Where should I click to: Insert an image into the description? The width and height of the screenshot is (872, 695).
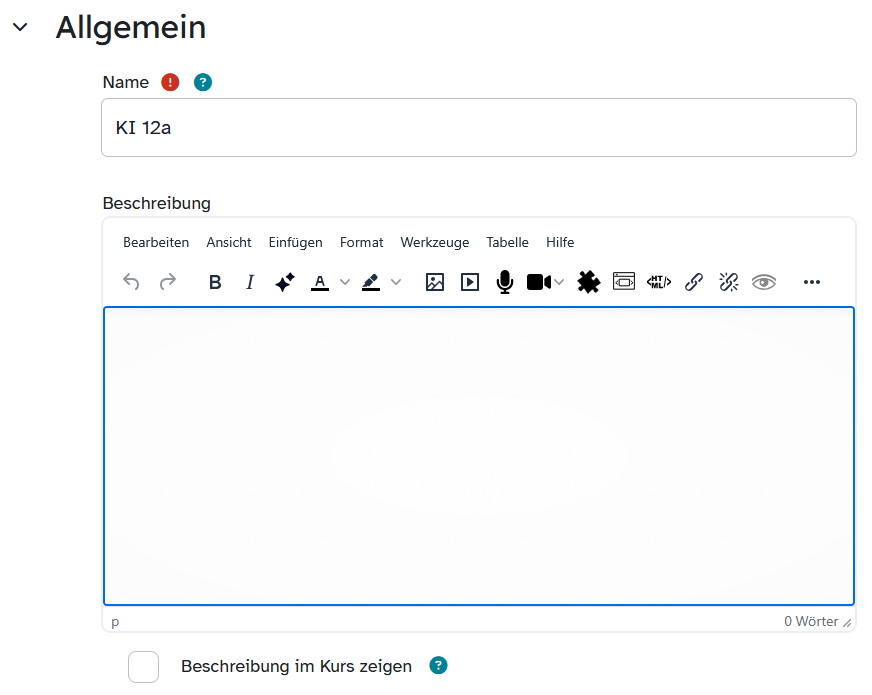pyautogui.click(x=435, y=282)
